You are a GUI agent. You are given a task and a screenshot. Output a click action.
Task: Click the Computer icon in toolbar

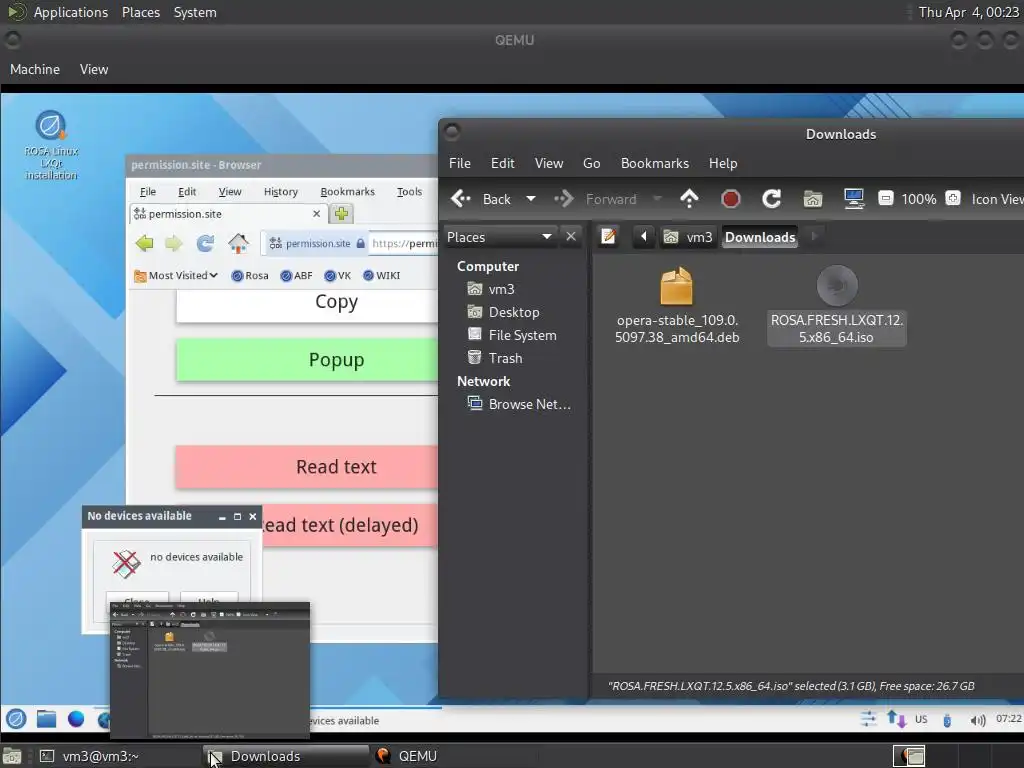coord(854,199)
